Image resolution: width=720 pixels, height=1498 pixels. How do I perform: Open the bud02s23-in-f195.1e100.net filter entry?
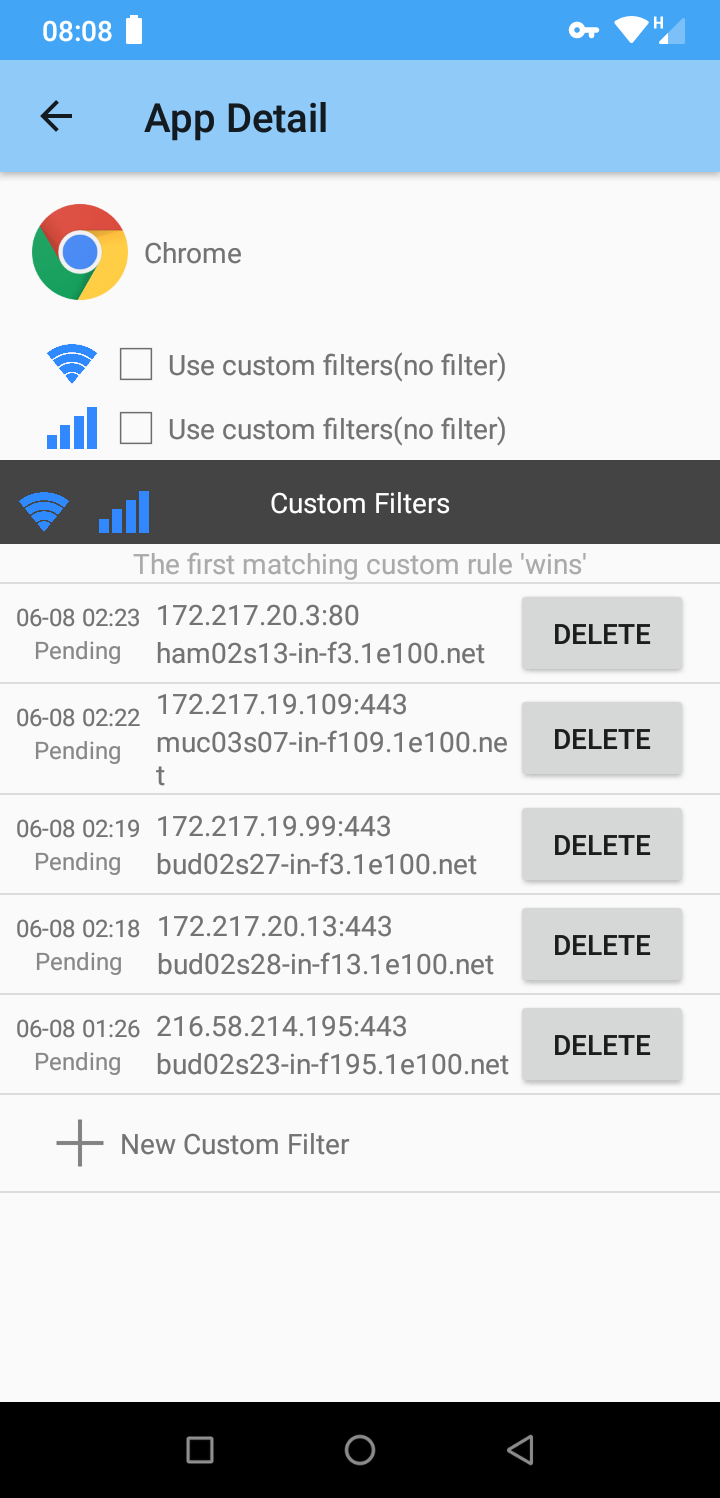tap(260, 1045)
